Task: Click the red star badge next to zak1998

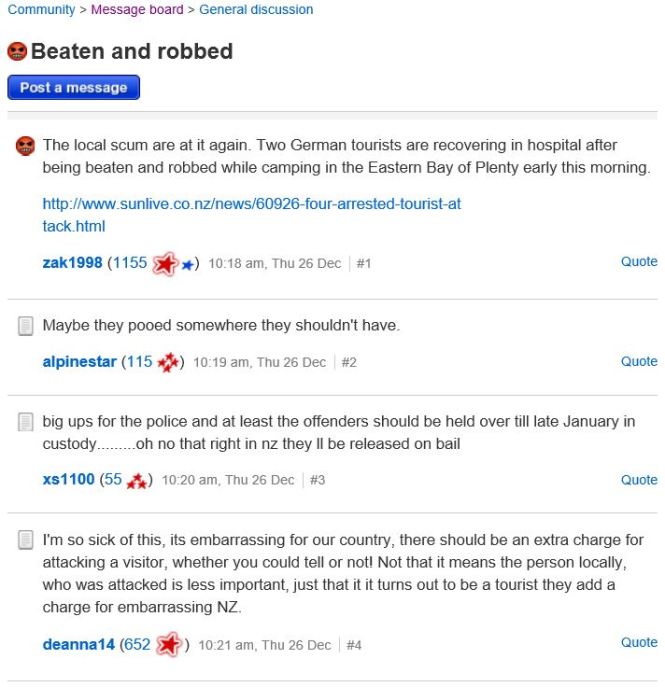Action: pos(165,264)
